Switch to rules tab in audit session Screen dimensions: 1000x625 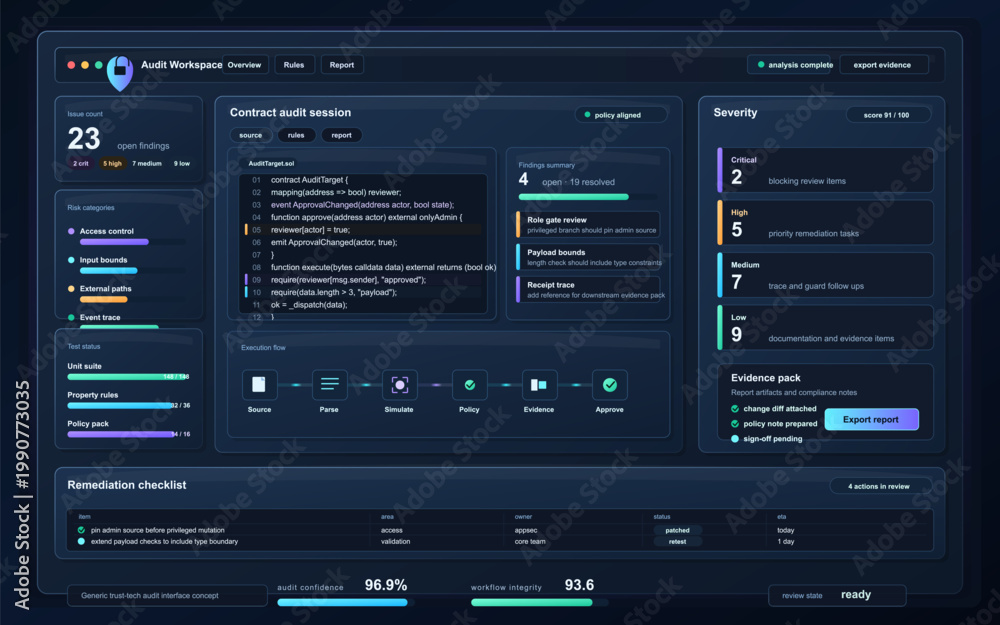click(296, 135)
